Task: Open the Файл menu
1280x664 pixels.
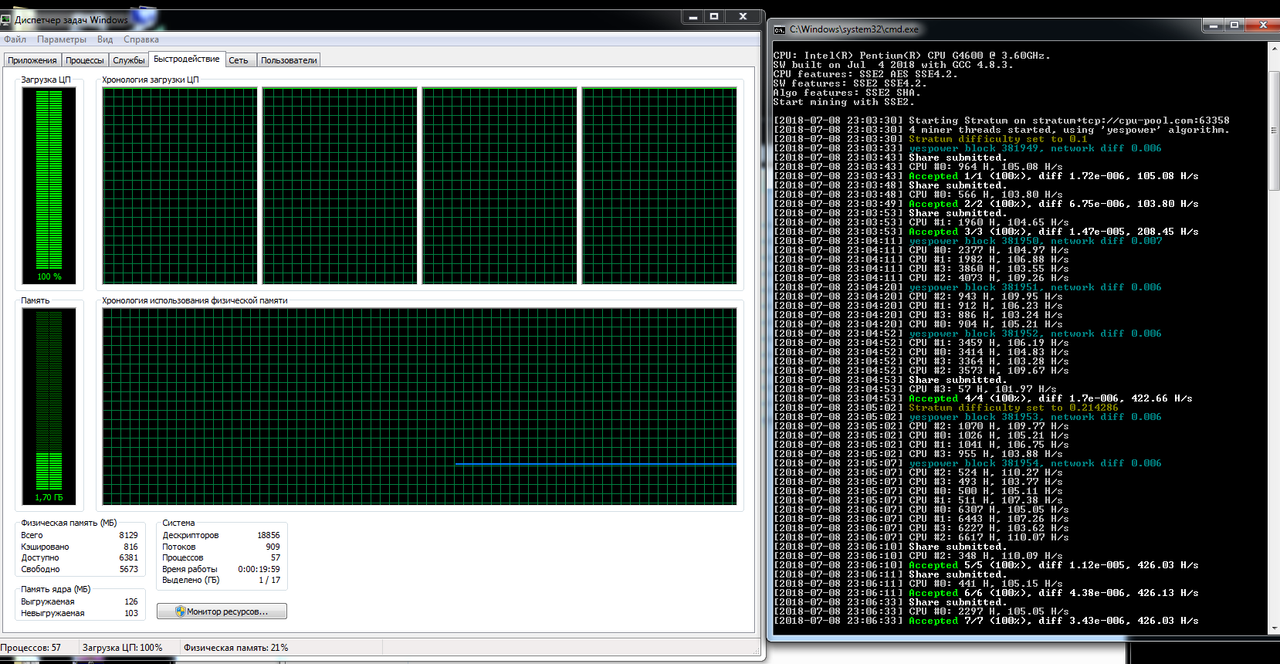Action: [x=15, y=39]
